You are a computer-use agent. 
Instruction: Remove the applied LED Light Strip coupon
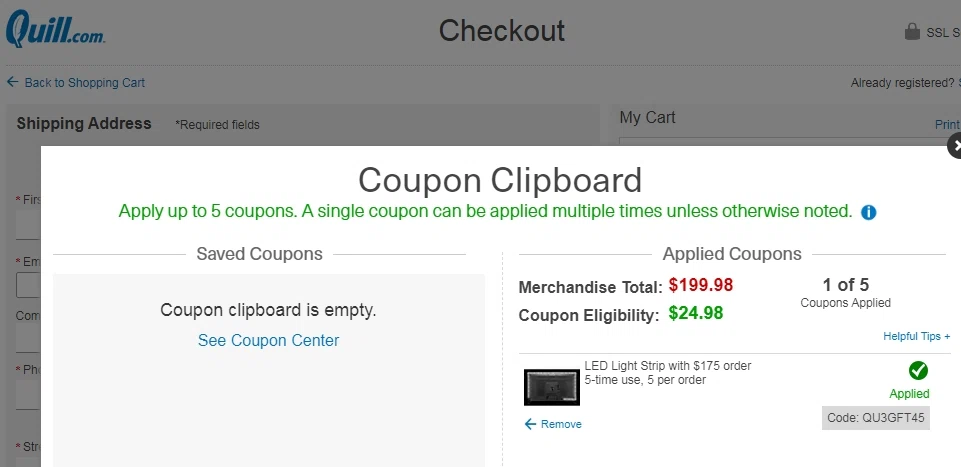click(553, 424)
